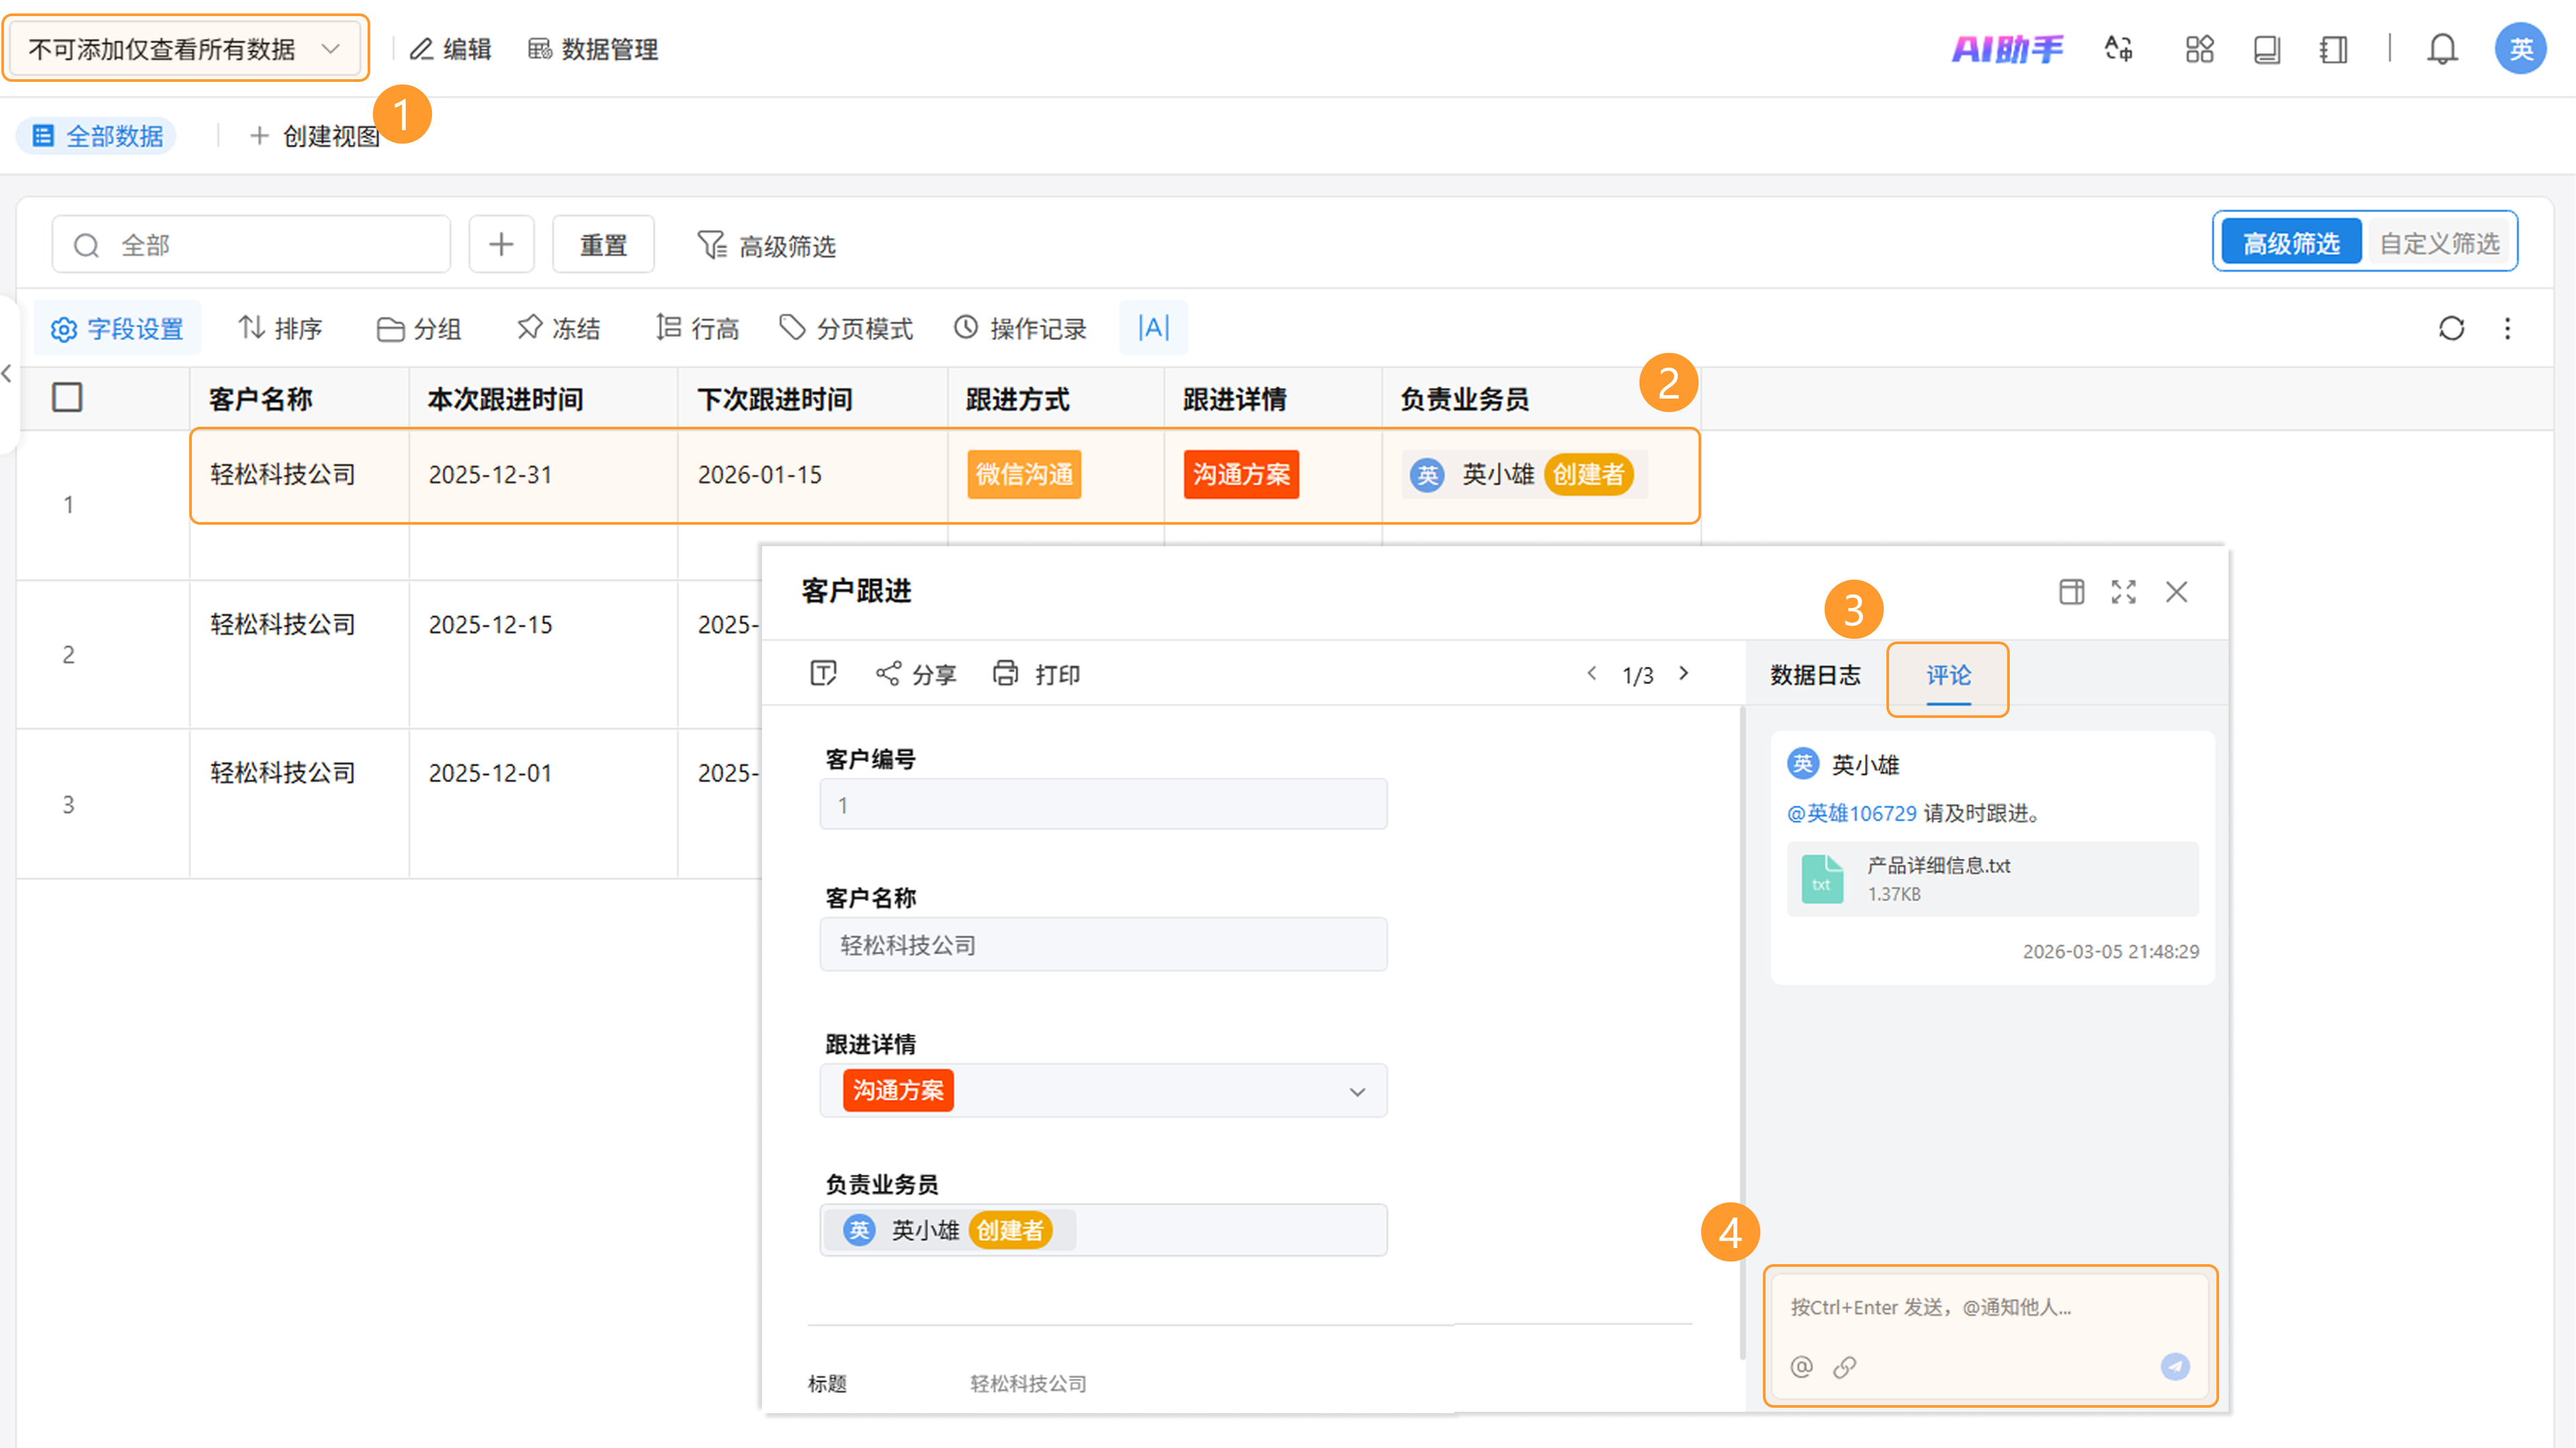This screenshot has height=1448, width=2576.
Task: Click the refresh icon in table toolbar
Action: 2451,328
